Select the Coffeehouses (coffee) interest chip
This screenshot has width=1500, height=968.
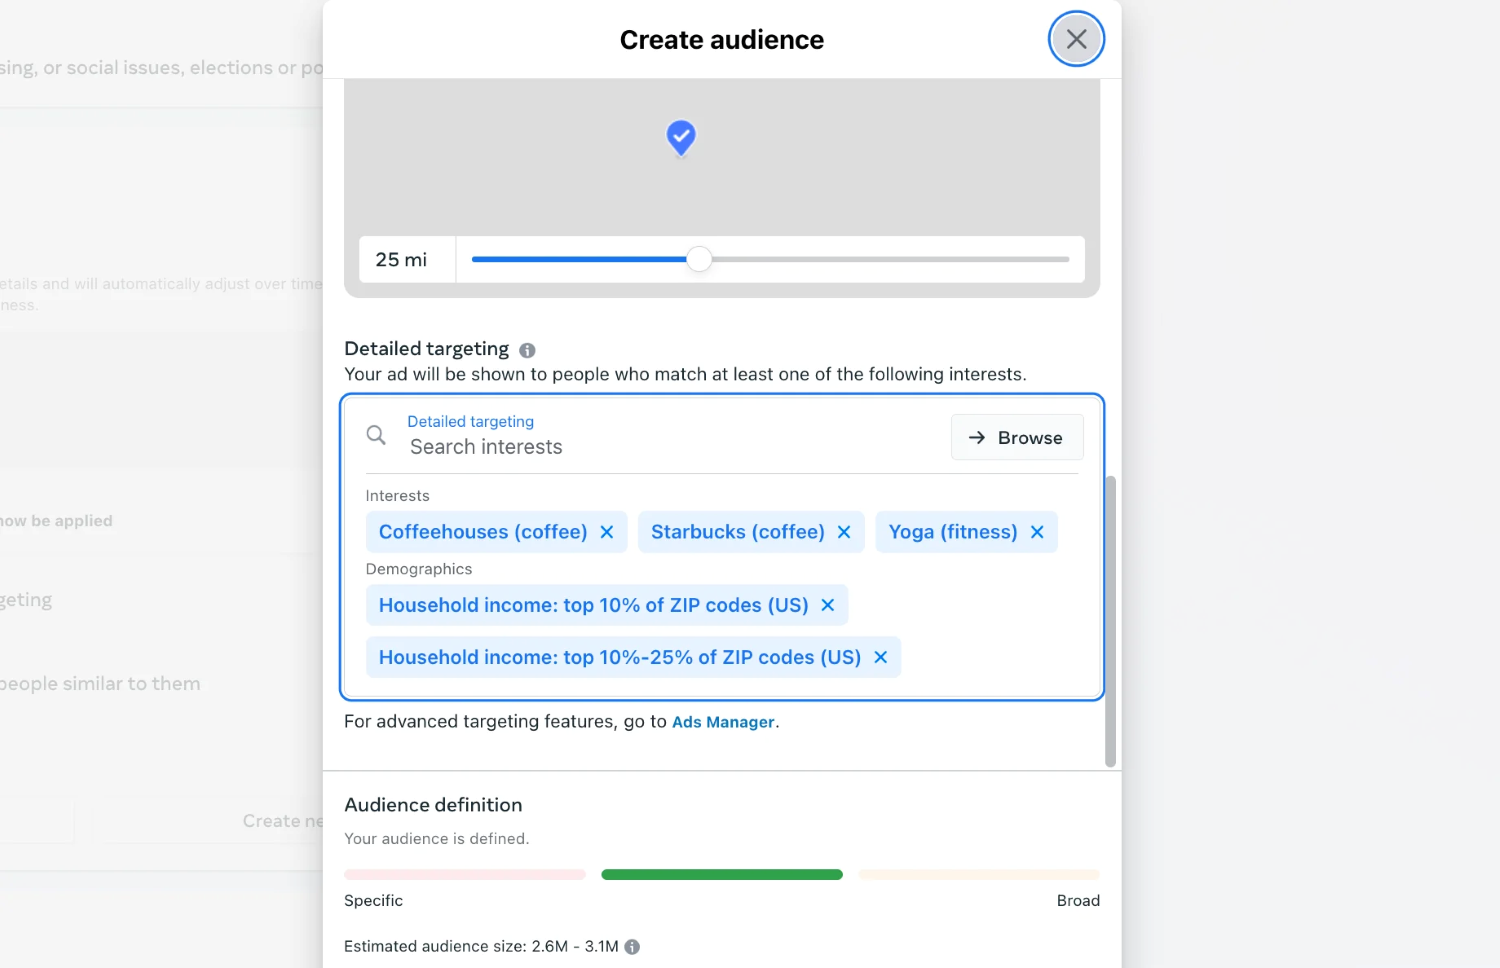click(483, 532)
